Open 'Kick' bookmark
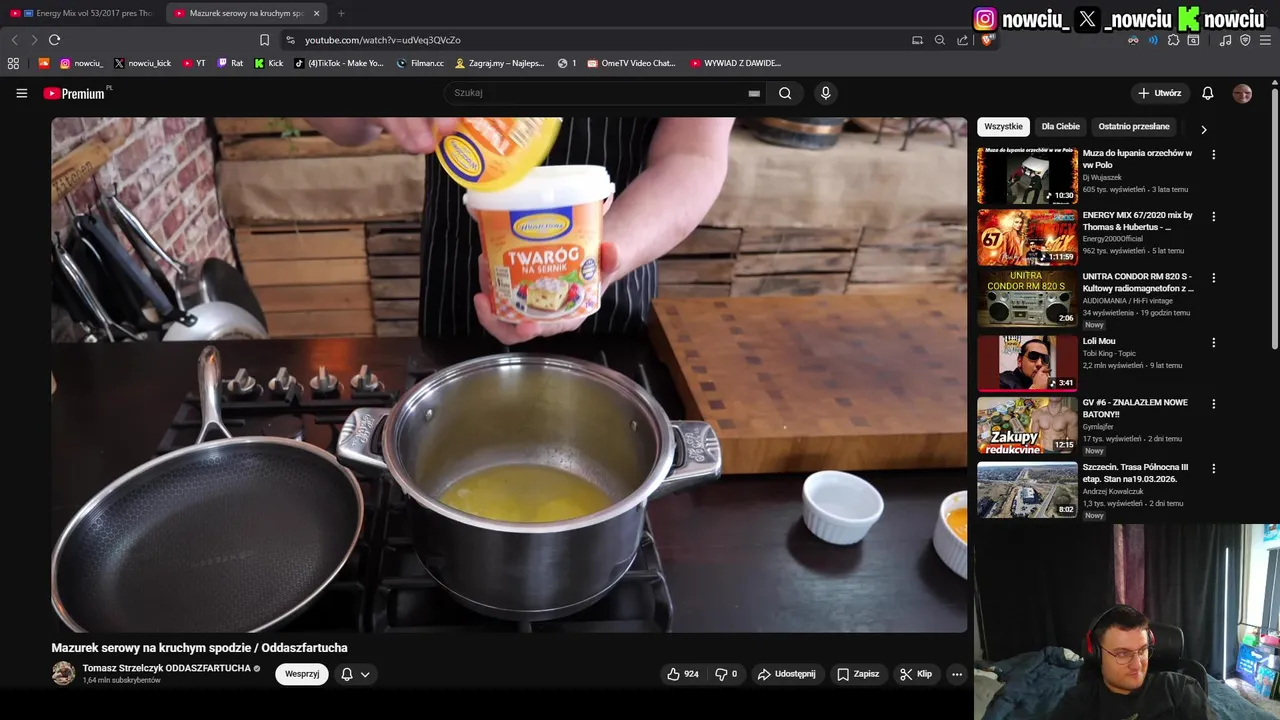Viewport: 1280px width, 720px height. 269,63
